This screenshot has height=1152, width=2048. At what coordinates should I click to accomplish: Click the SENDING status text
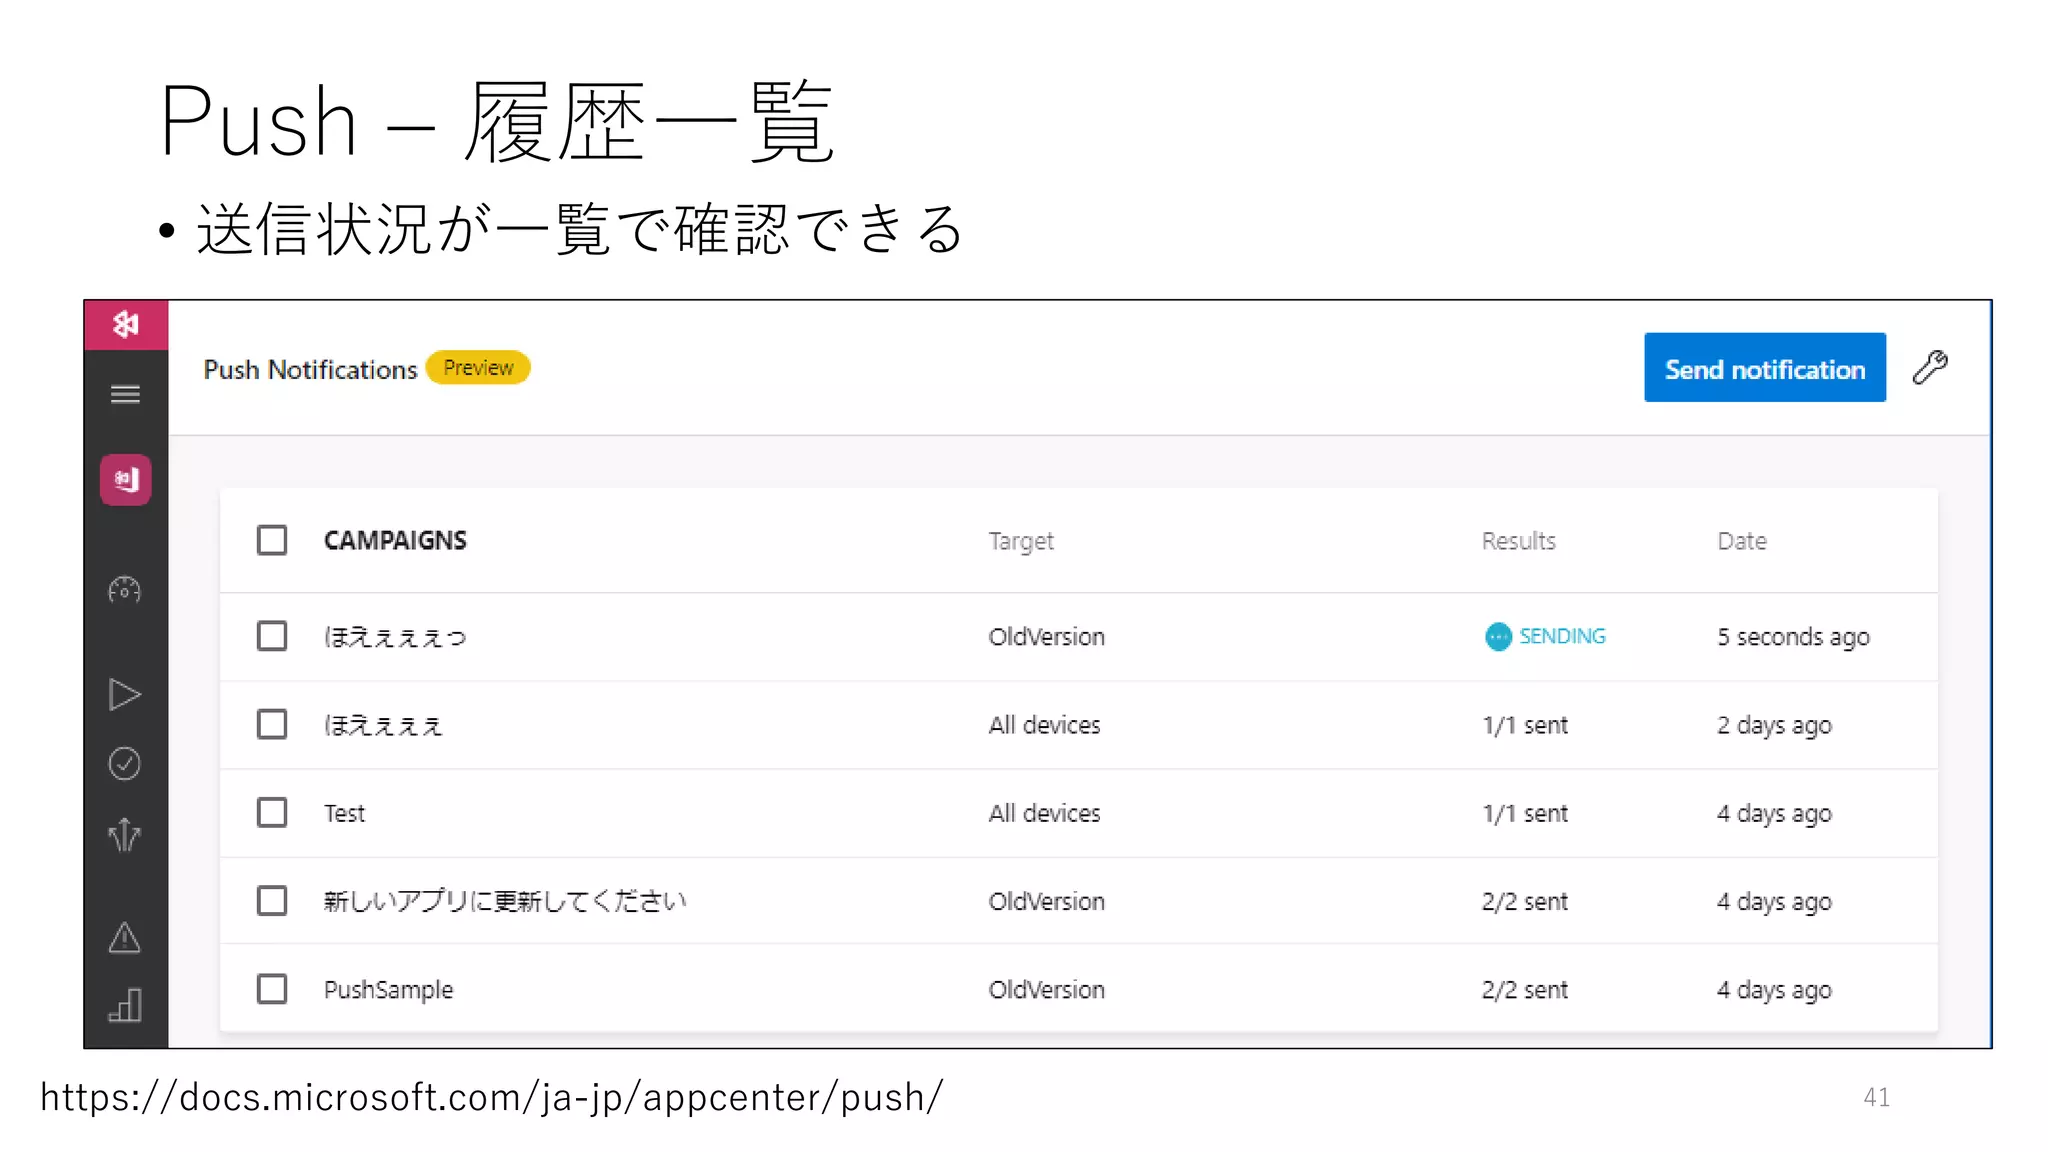click(x=1562, y=636)
